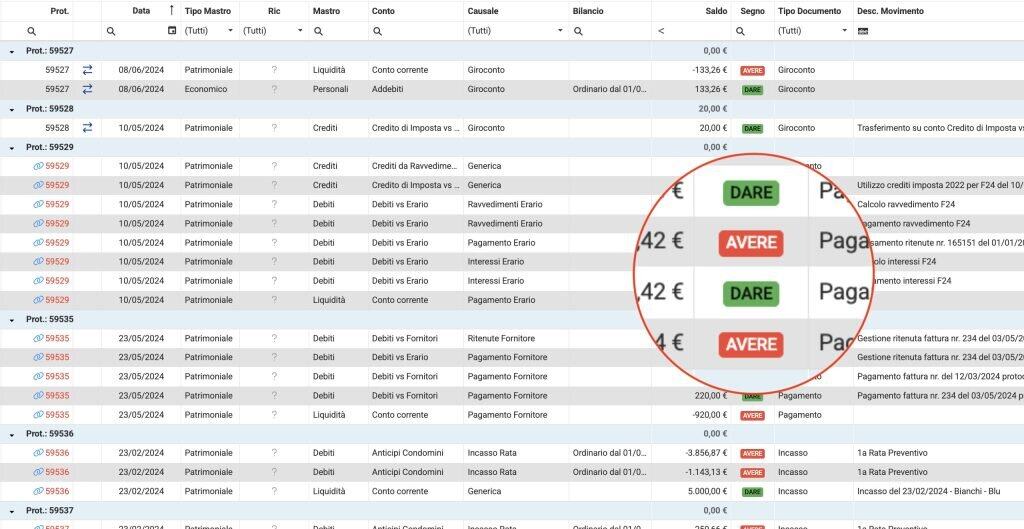Click AVERE badge in 59527 Liquidità row
Viewport: 1024px width, 529px height.
pyautogui.click(x=752, y=71)
